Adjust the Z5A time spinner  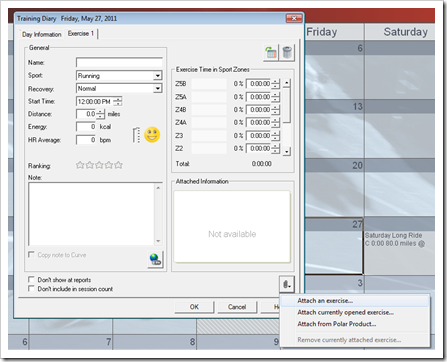pyautogui.click(x=275, y=97)
